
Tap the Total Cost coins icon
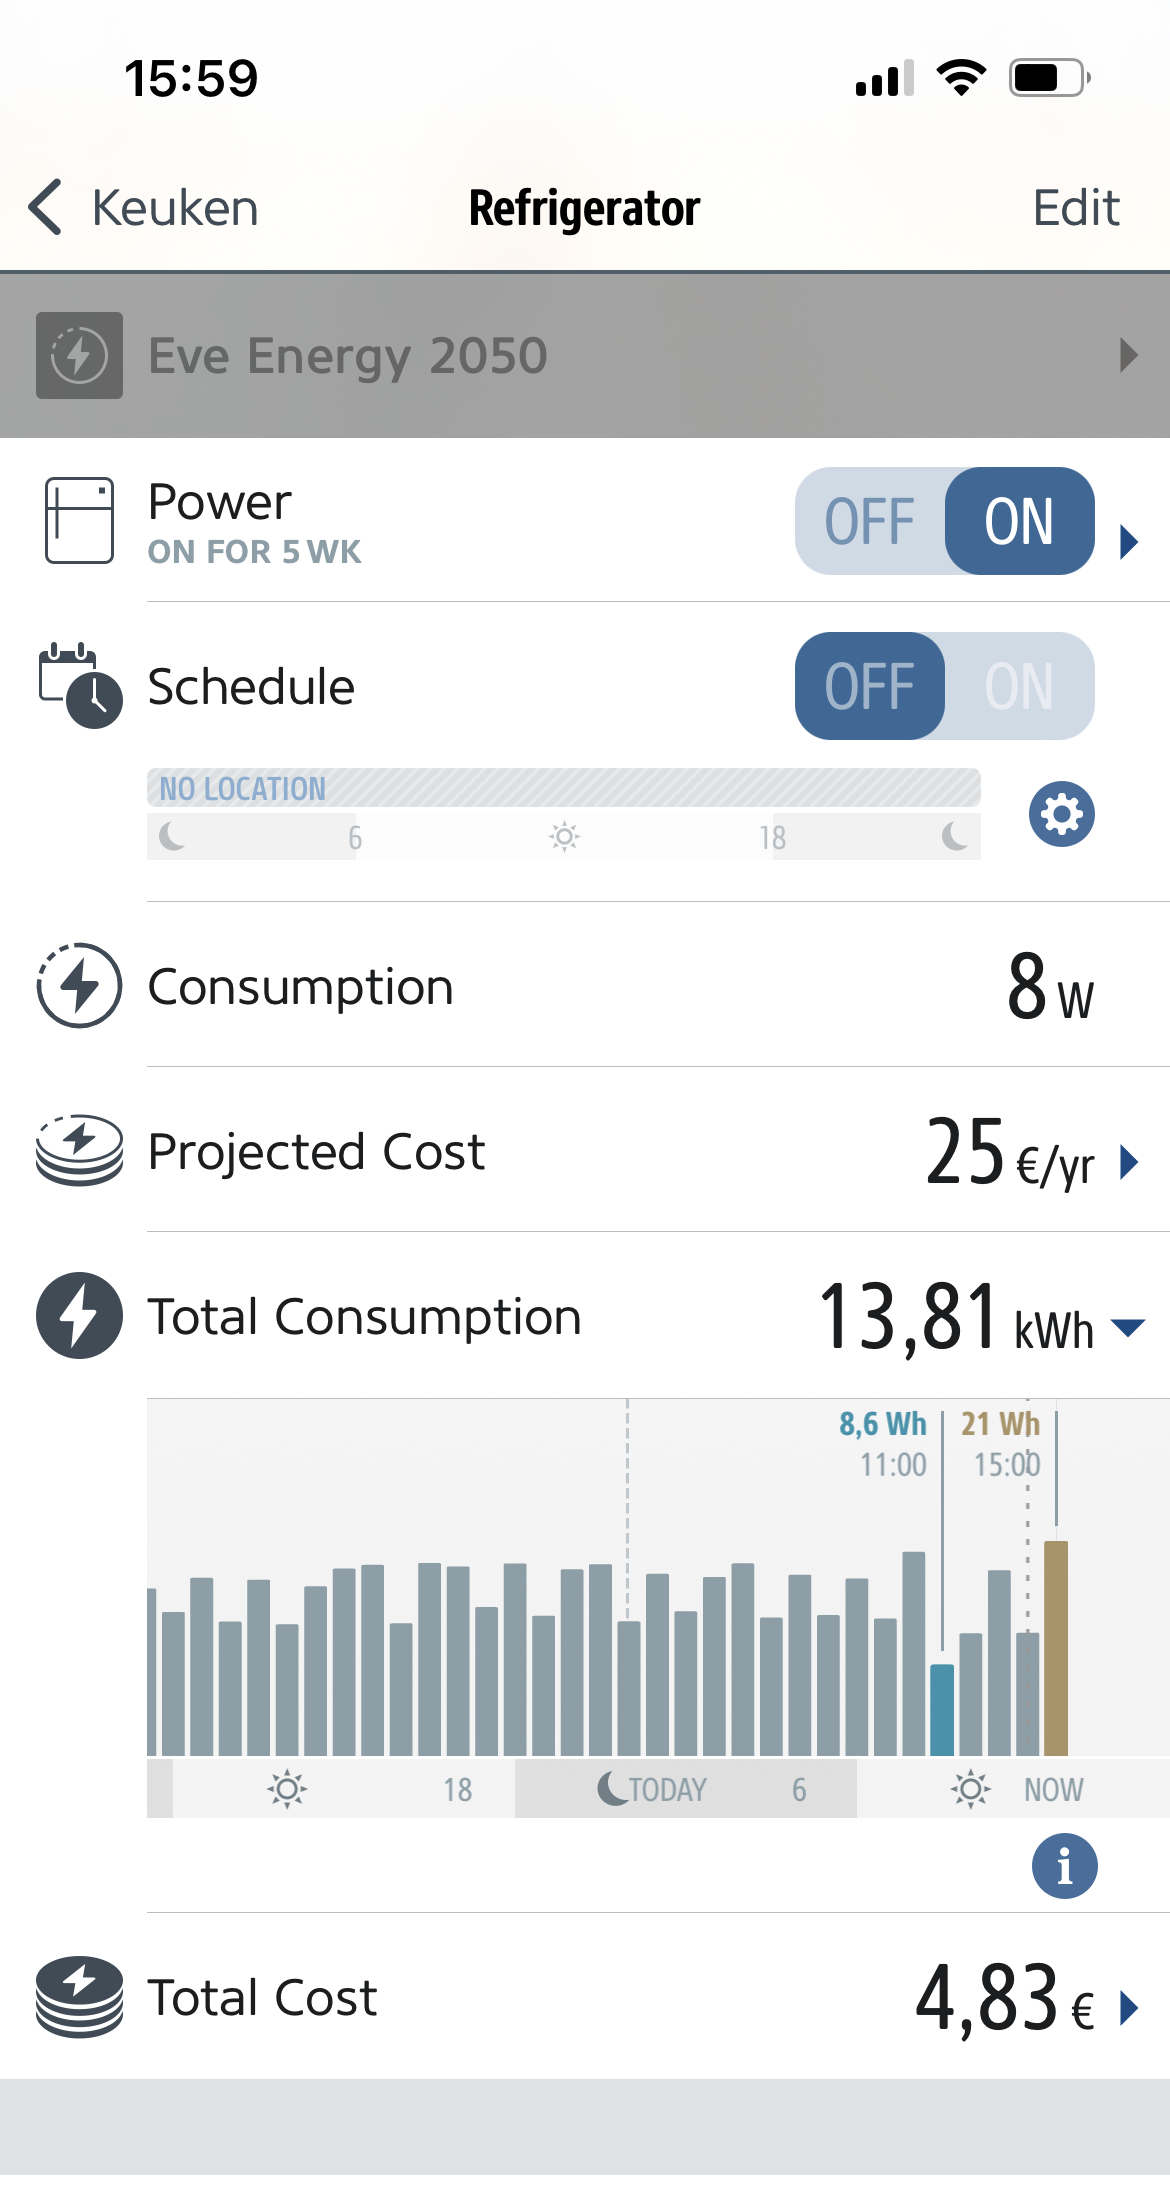79,1997
